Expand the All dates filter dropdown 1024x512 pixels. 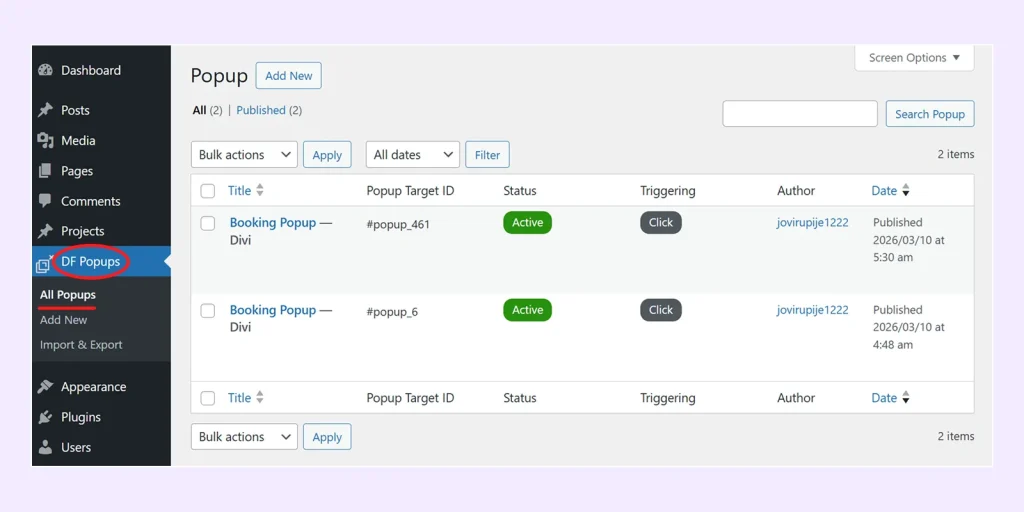pos(412,155)
